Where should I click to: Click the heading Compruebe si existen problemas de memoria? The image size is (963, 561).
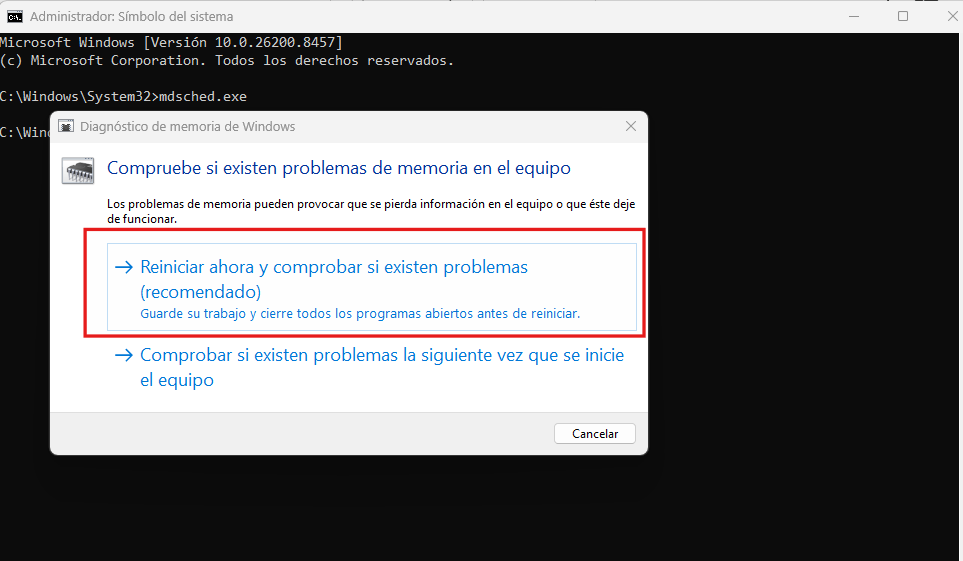(x=338, y=168)
